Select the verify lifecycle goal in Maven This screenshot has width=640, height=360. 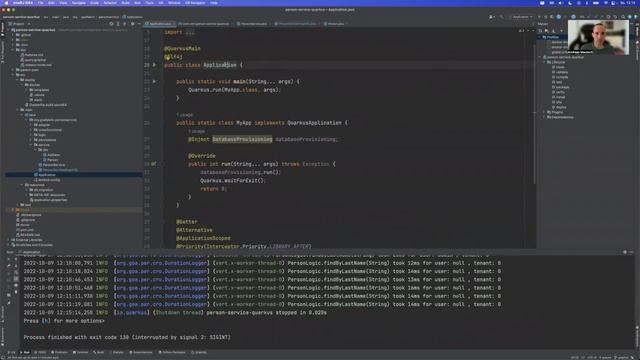click(x=561, y=92)
